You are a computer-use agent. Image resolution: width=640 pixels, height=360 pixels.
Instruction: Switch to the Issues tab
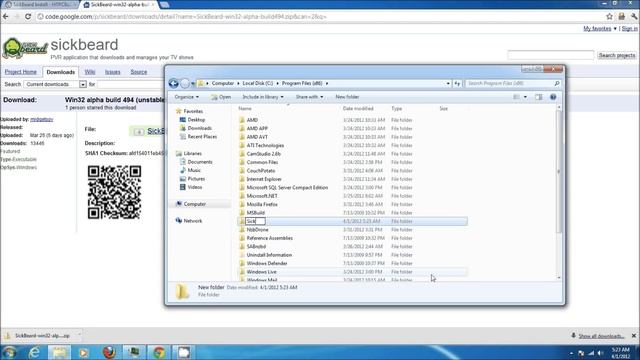[113, 72]
